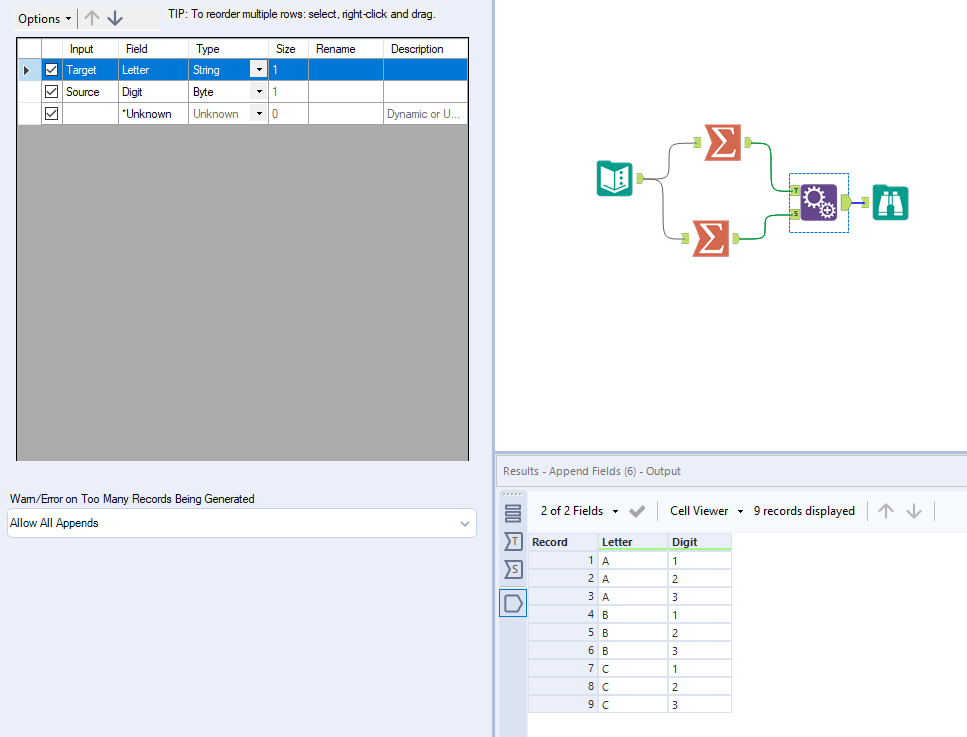This screenshot has width=967, height=737.
Task: Open the Cell Viewer menu
Action: pos(704,511)
